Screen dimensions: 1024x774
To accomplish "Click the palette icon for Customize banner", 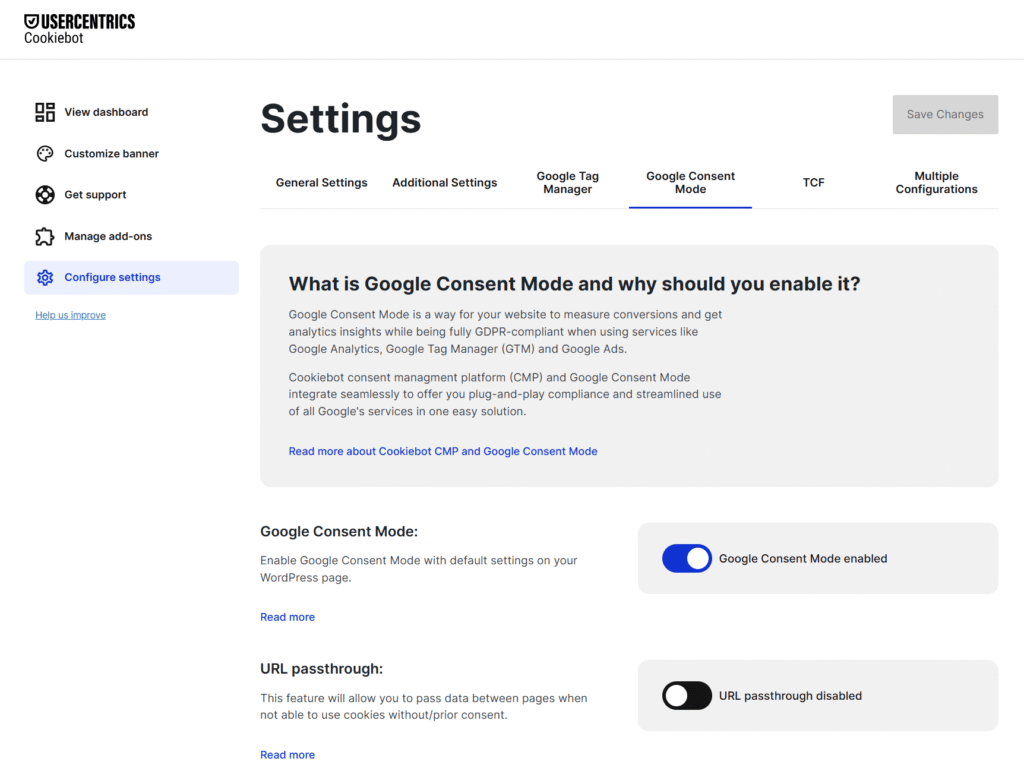I will point(45,153).
